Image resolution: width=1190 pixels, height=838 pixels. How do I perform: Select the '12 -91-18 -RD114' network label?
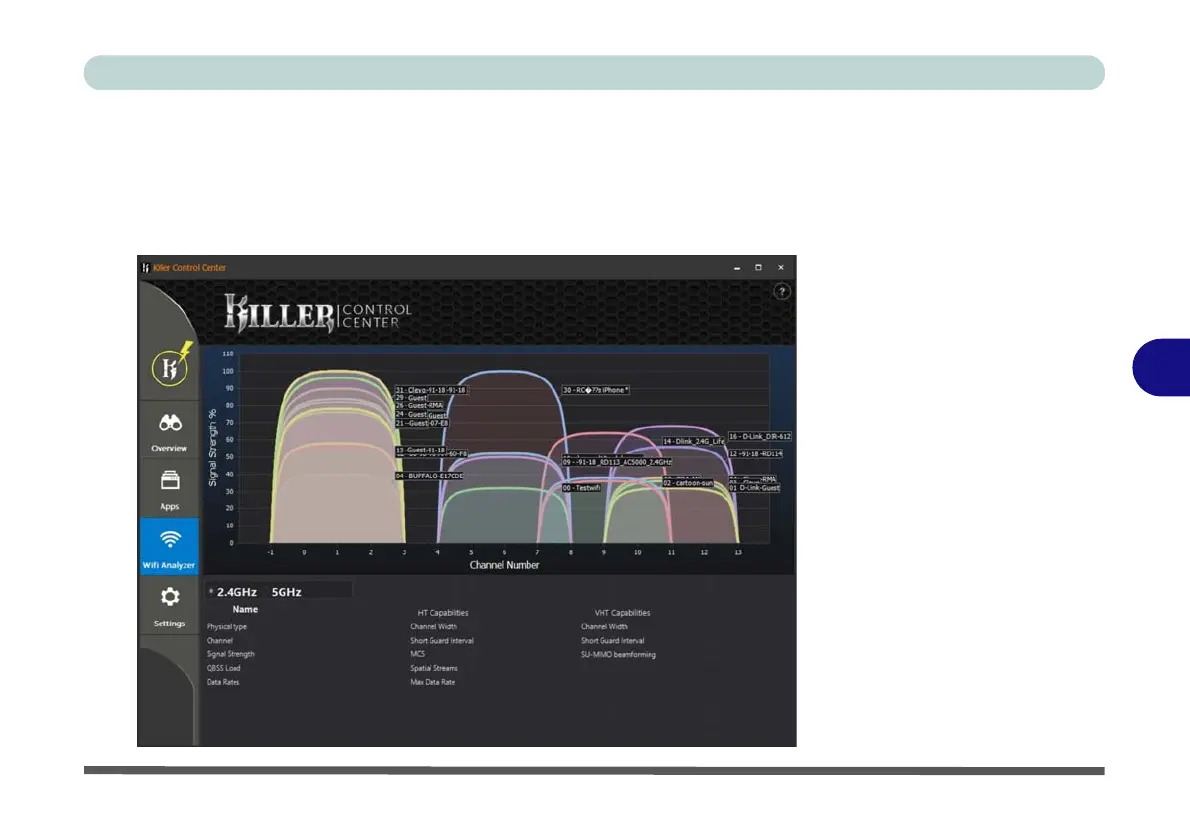755,453
